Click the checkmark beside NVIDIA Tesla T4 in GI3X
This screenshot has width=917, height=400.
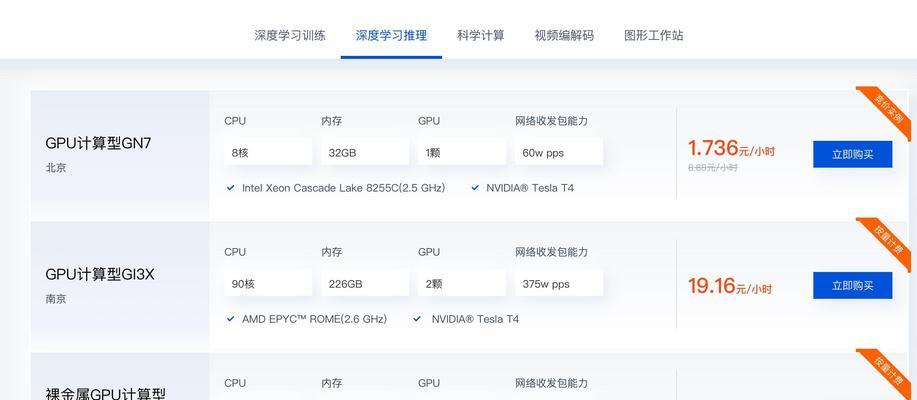click(417, 319)
